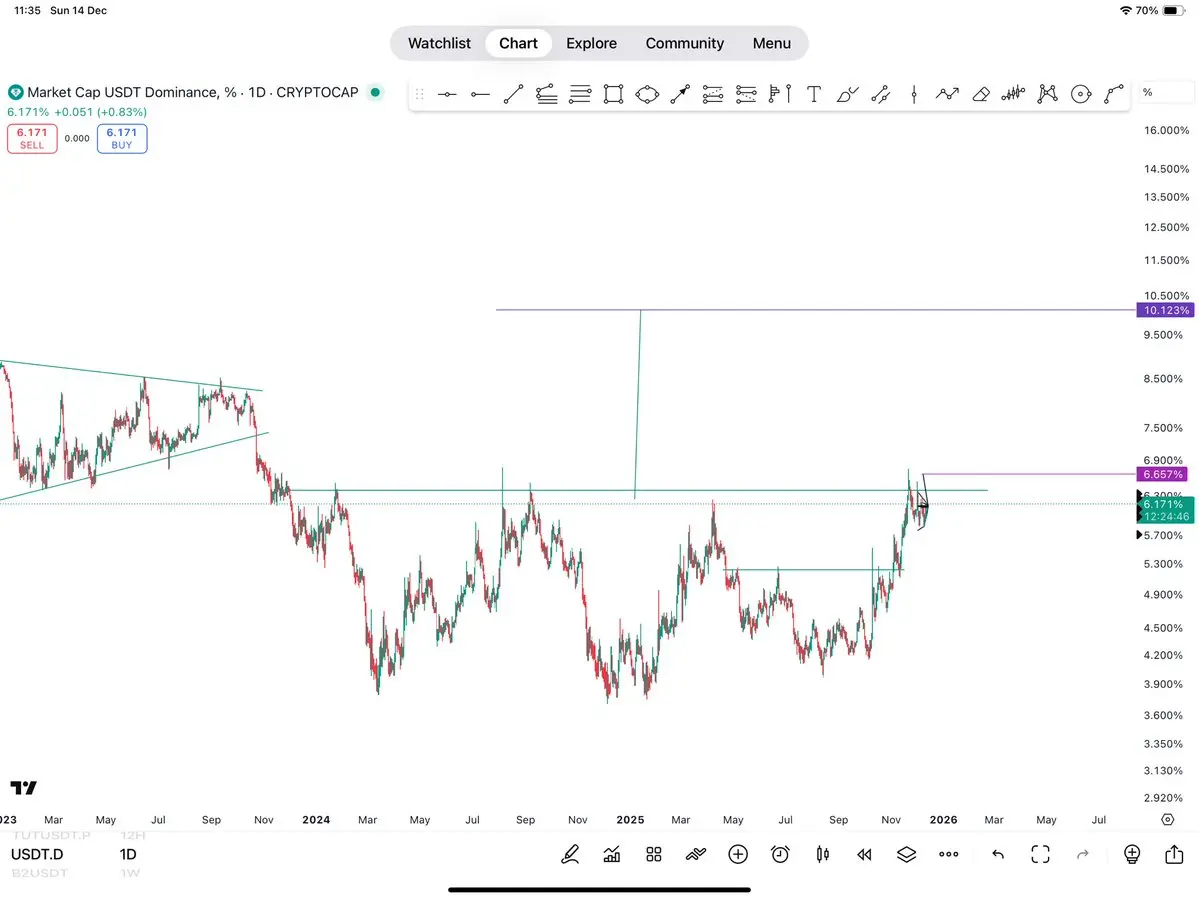
Task: Select the parallel lines tool
Action: [580, 94]
